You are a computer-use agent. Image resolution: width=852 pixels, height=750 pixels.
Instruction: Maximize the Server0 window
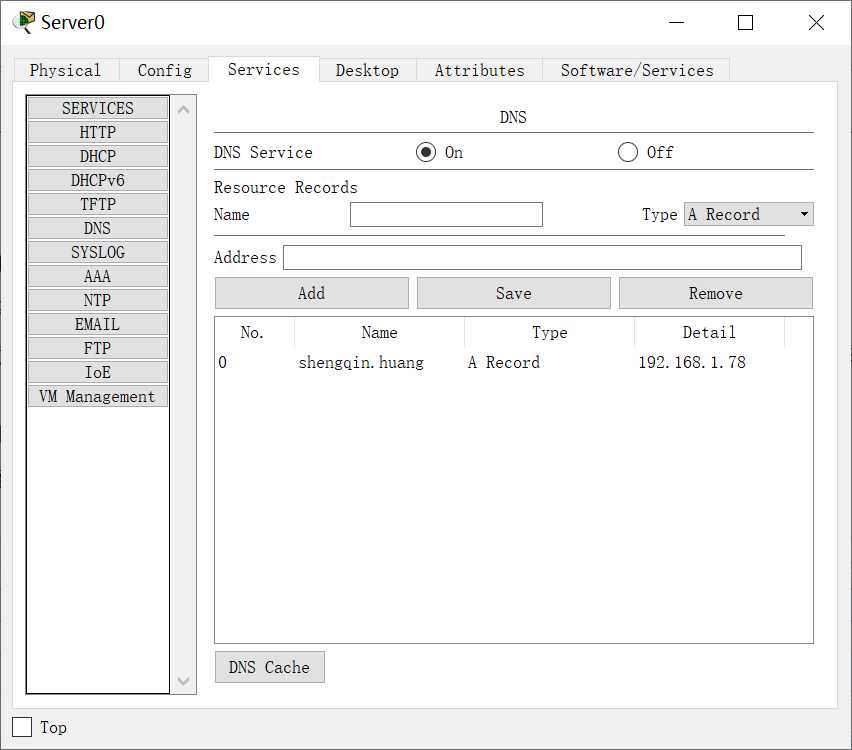tap(745, 22)
